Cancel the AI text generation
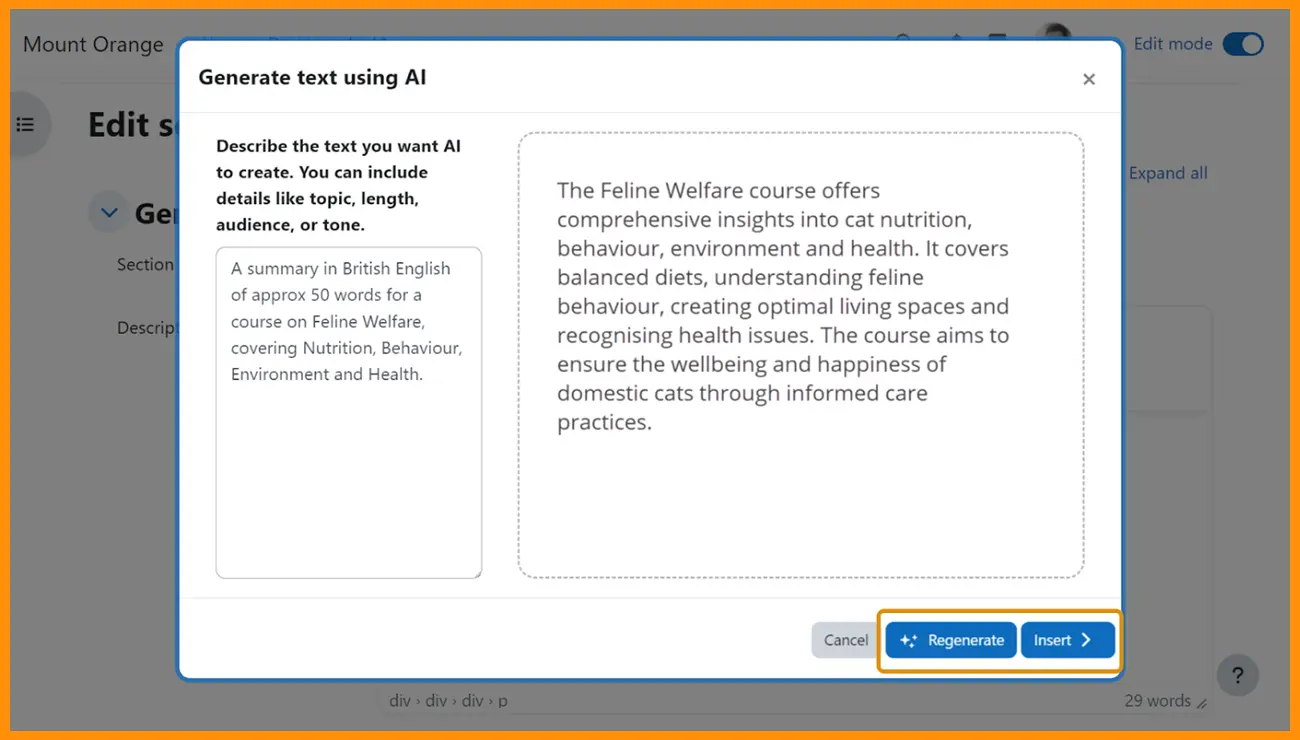This screenshot has height=740, width=1300. [845, 640]
